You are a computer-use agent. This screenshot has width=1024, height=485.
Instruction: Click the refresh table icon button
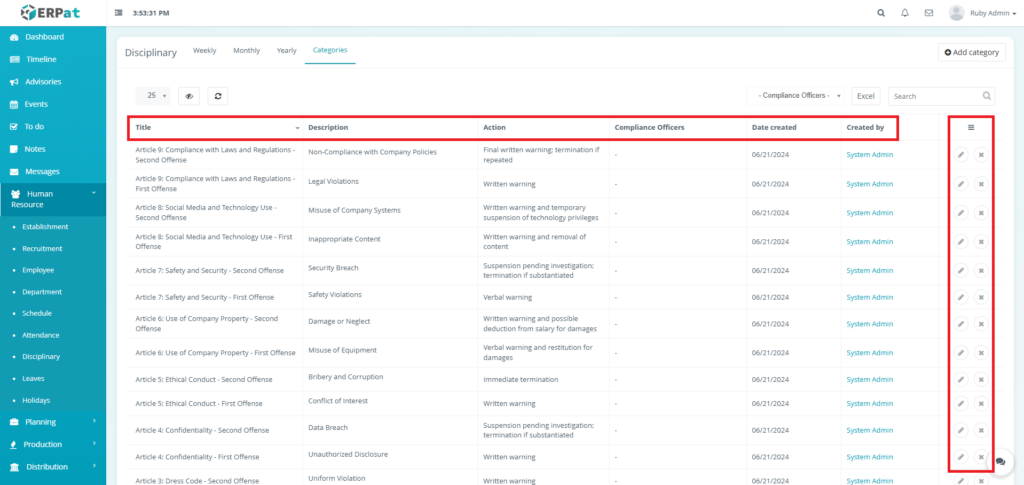(x=217, y=96)
